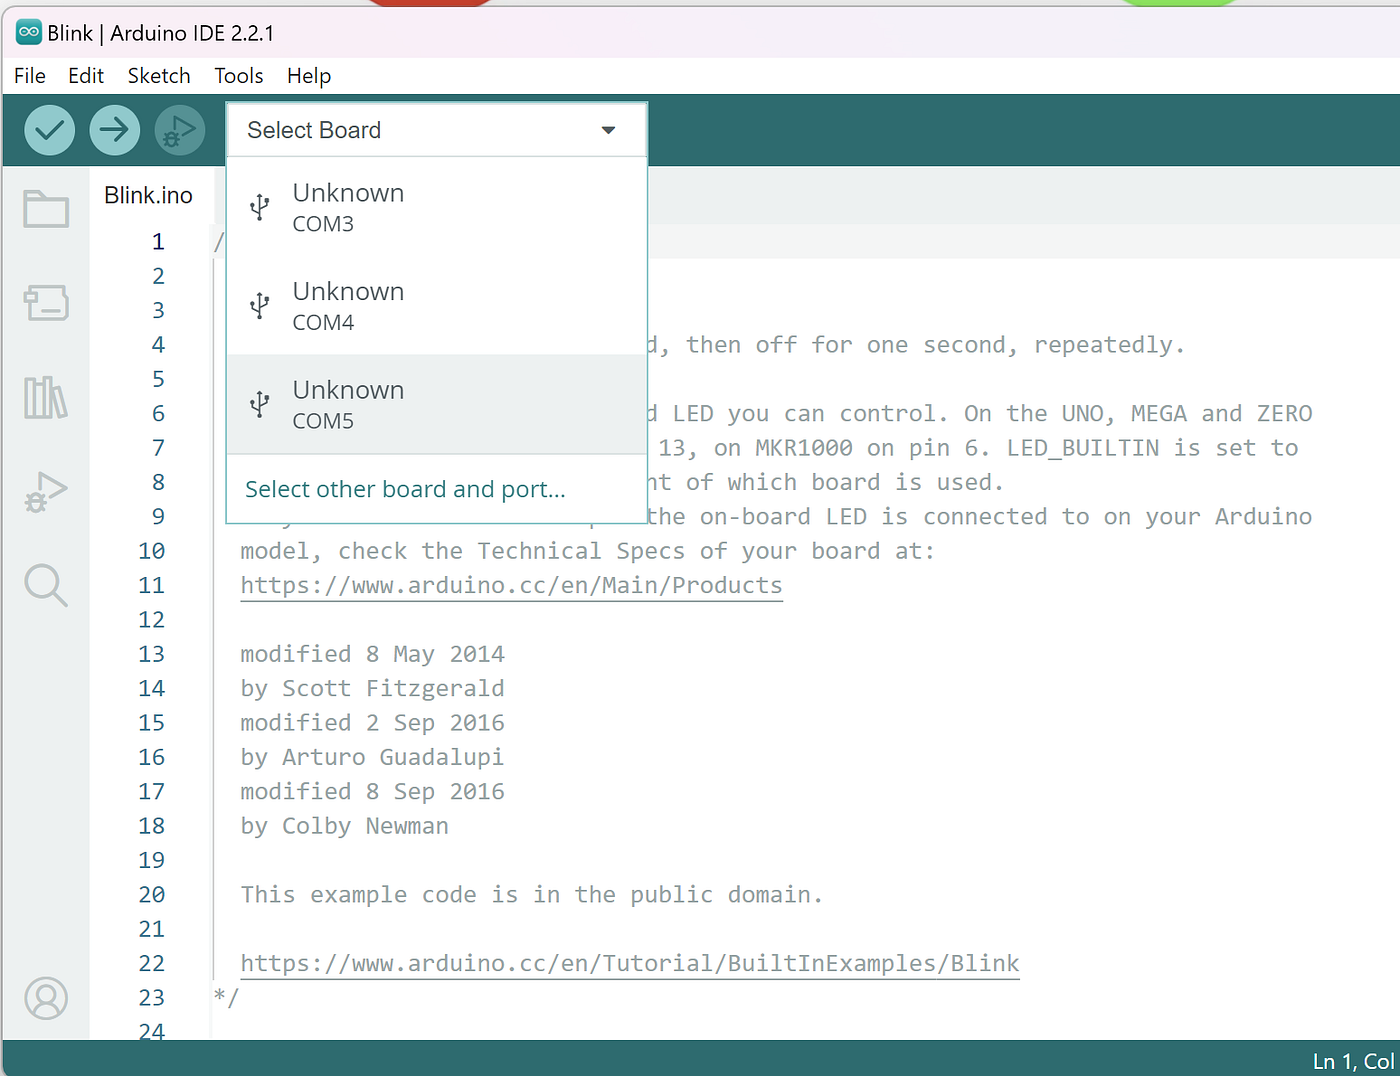Click the text 'modified 8 Sep 2016'
The width and height of the screenshot is (1400, 1076).
pos(372,792)
